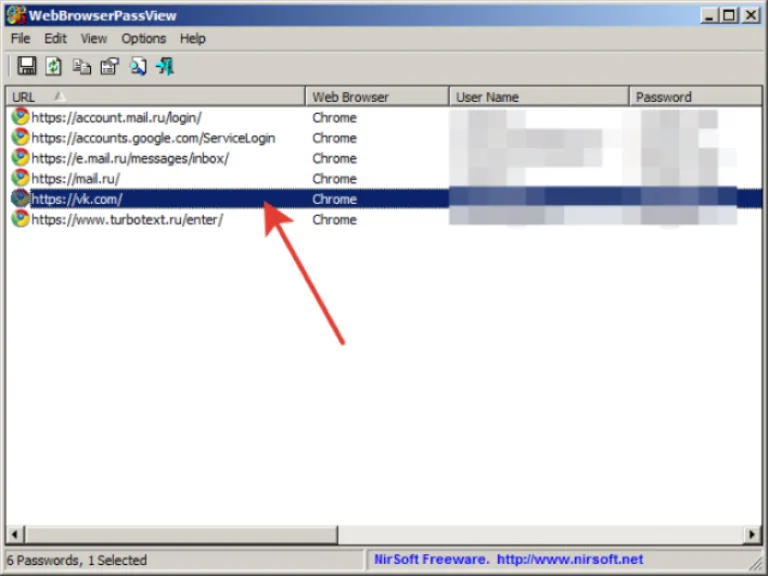
Task: Click Chrome icon of selected vk.com row
Action: pyautogui.click(x=20, y=198)
